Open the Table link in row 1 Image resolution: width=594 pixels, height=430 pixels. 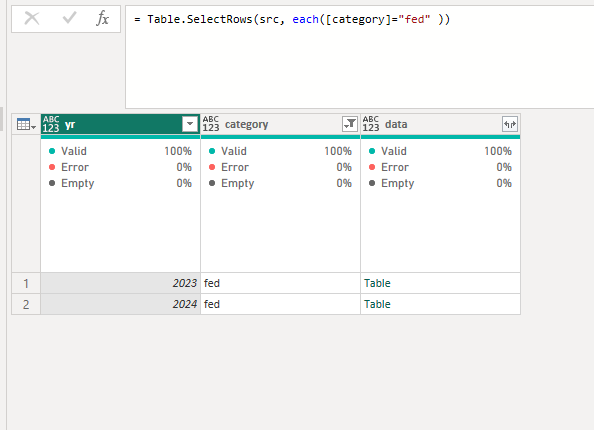point(377,283)
